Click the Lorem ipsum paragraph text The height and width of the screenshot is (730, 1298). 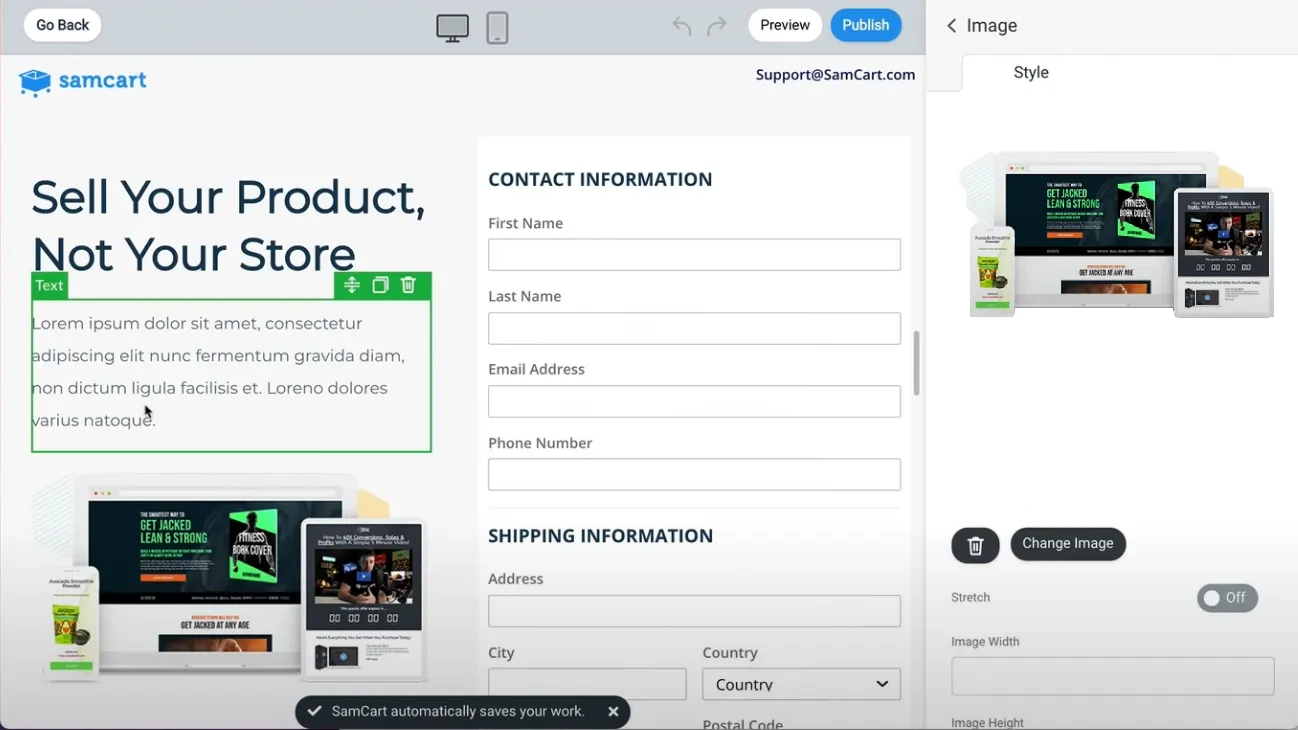click(218, 372)
